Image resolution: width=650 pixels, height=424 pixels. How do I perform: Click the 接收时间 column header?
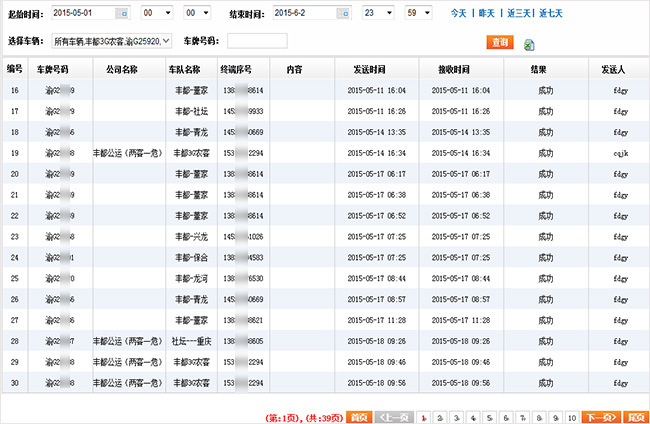coord(454,69)
